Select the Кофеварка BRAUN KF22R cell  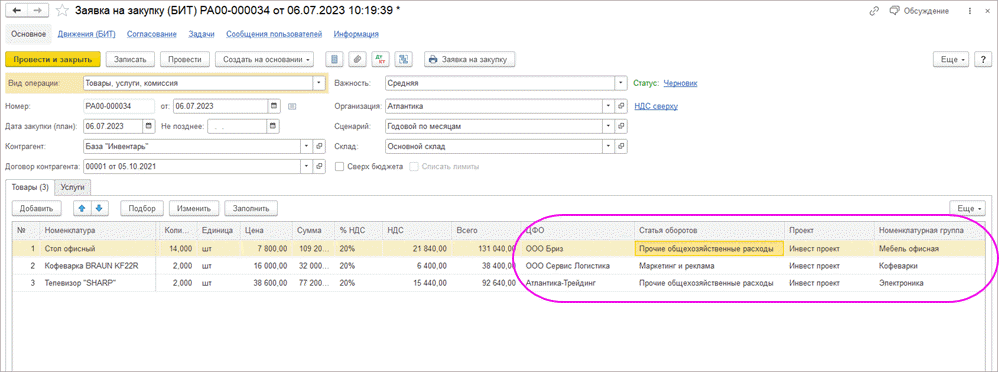click(x=98, y=266)
